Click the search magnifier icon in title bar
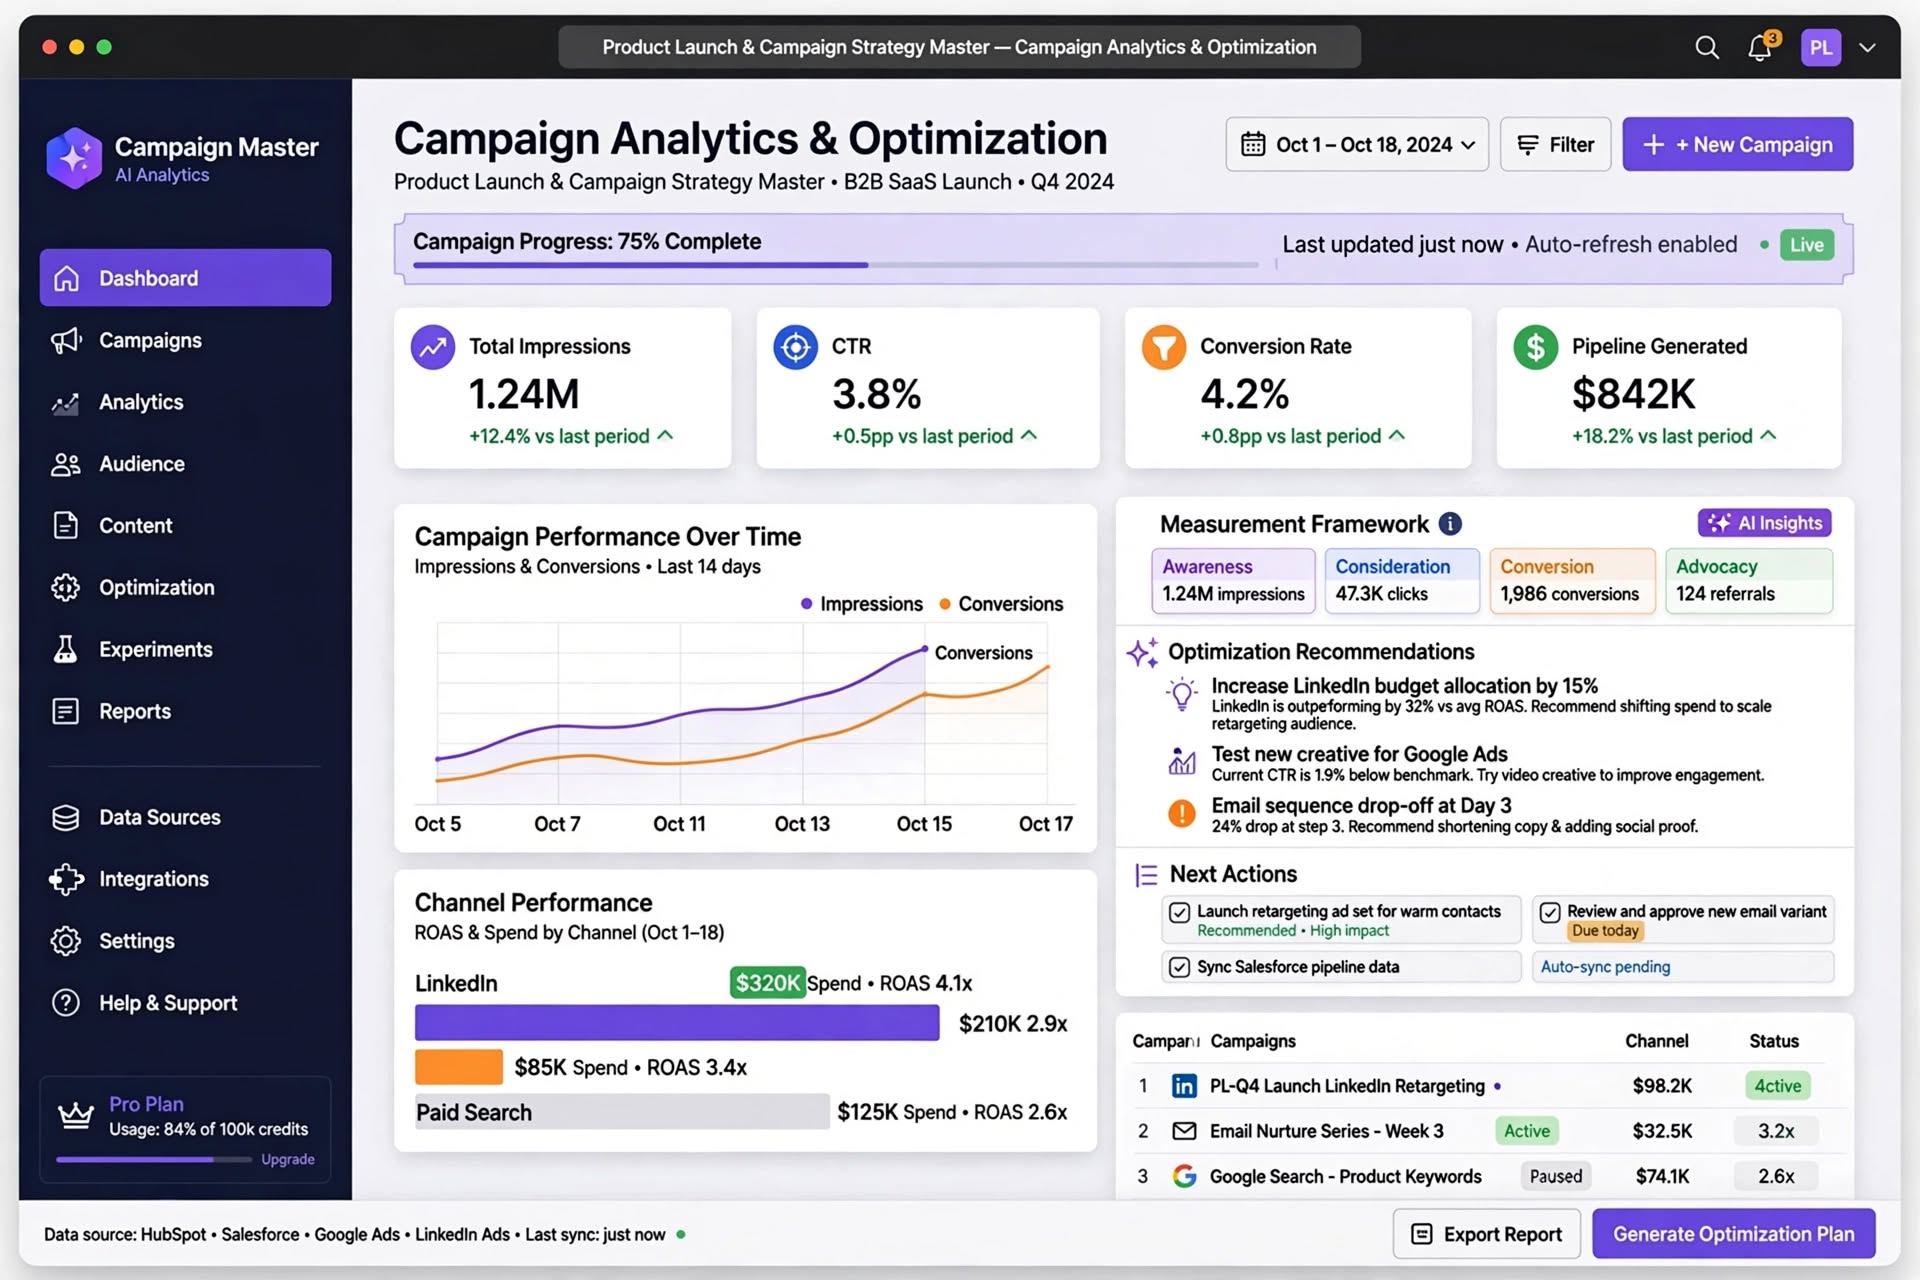Image resolution: width=1920 pixels, height=1280 pixels. [x=1707, y=47]
